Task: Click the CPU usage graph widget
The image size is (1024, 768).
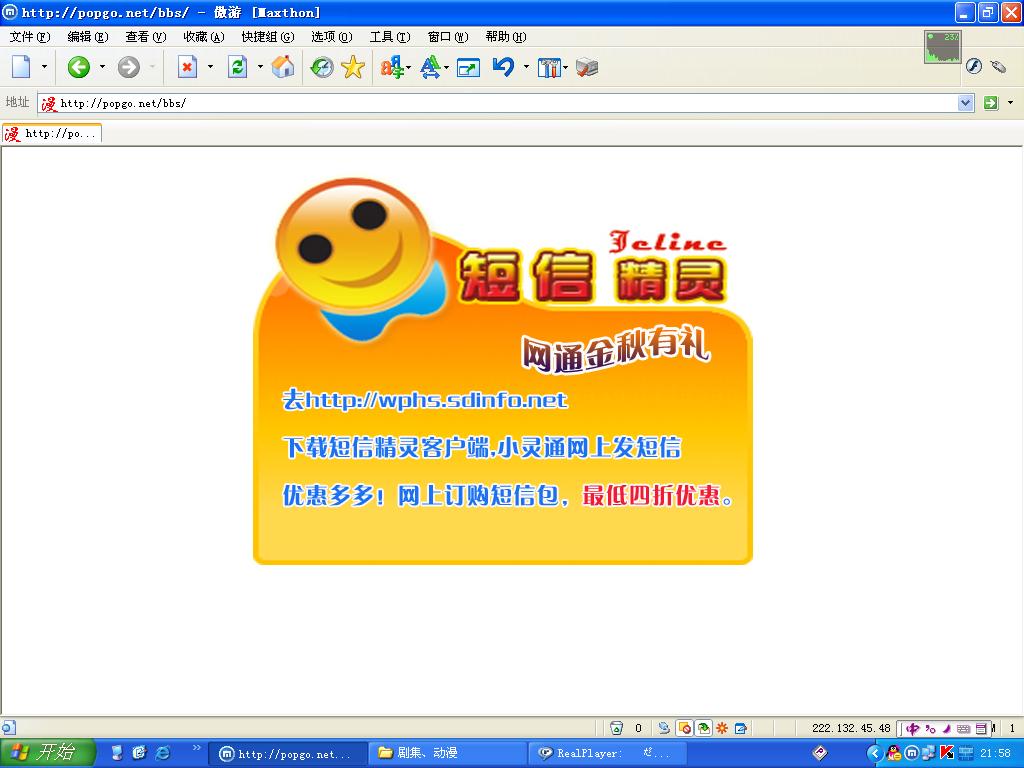Action: pyautogui.click(x=942, y=47)
